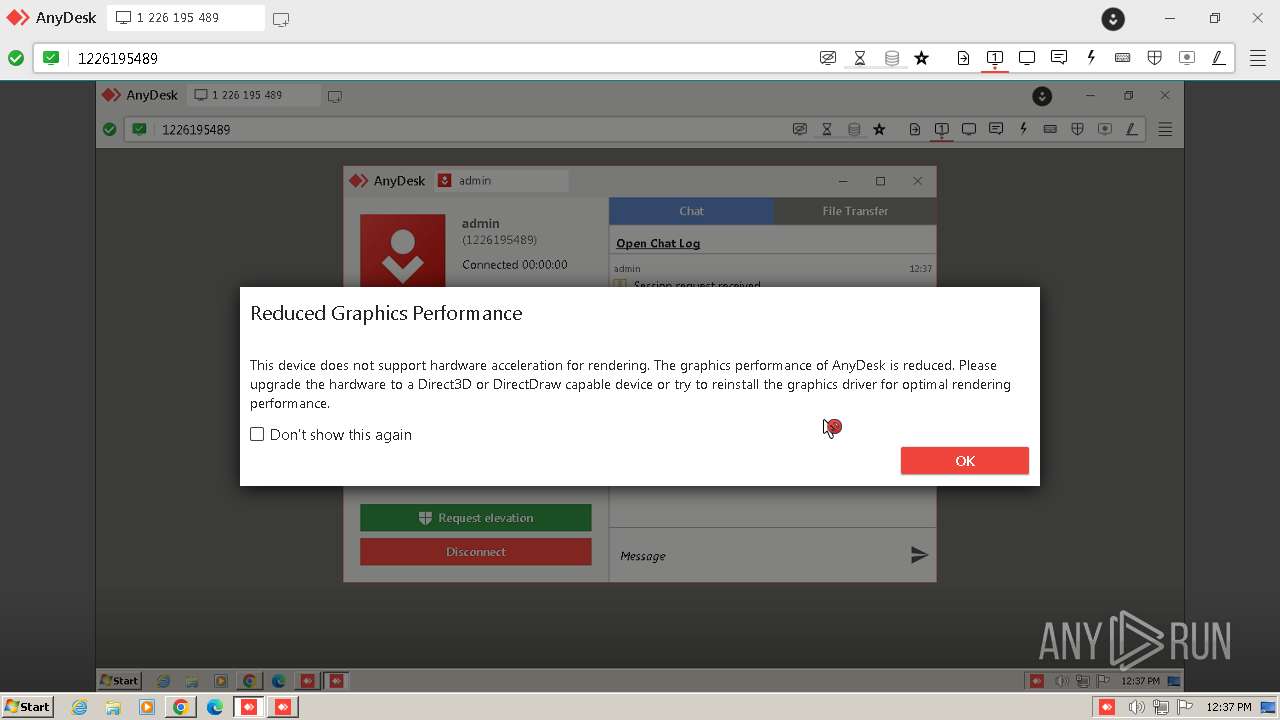Click the hourglass icon in the outer address bar
1280x720 pixels.
point(860,58)
